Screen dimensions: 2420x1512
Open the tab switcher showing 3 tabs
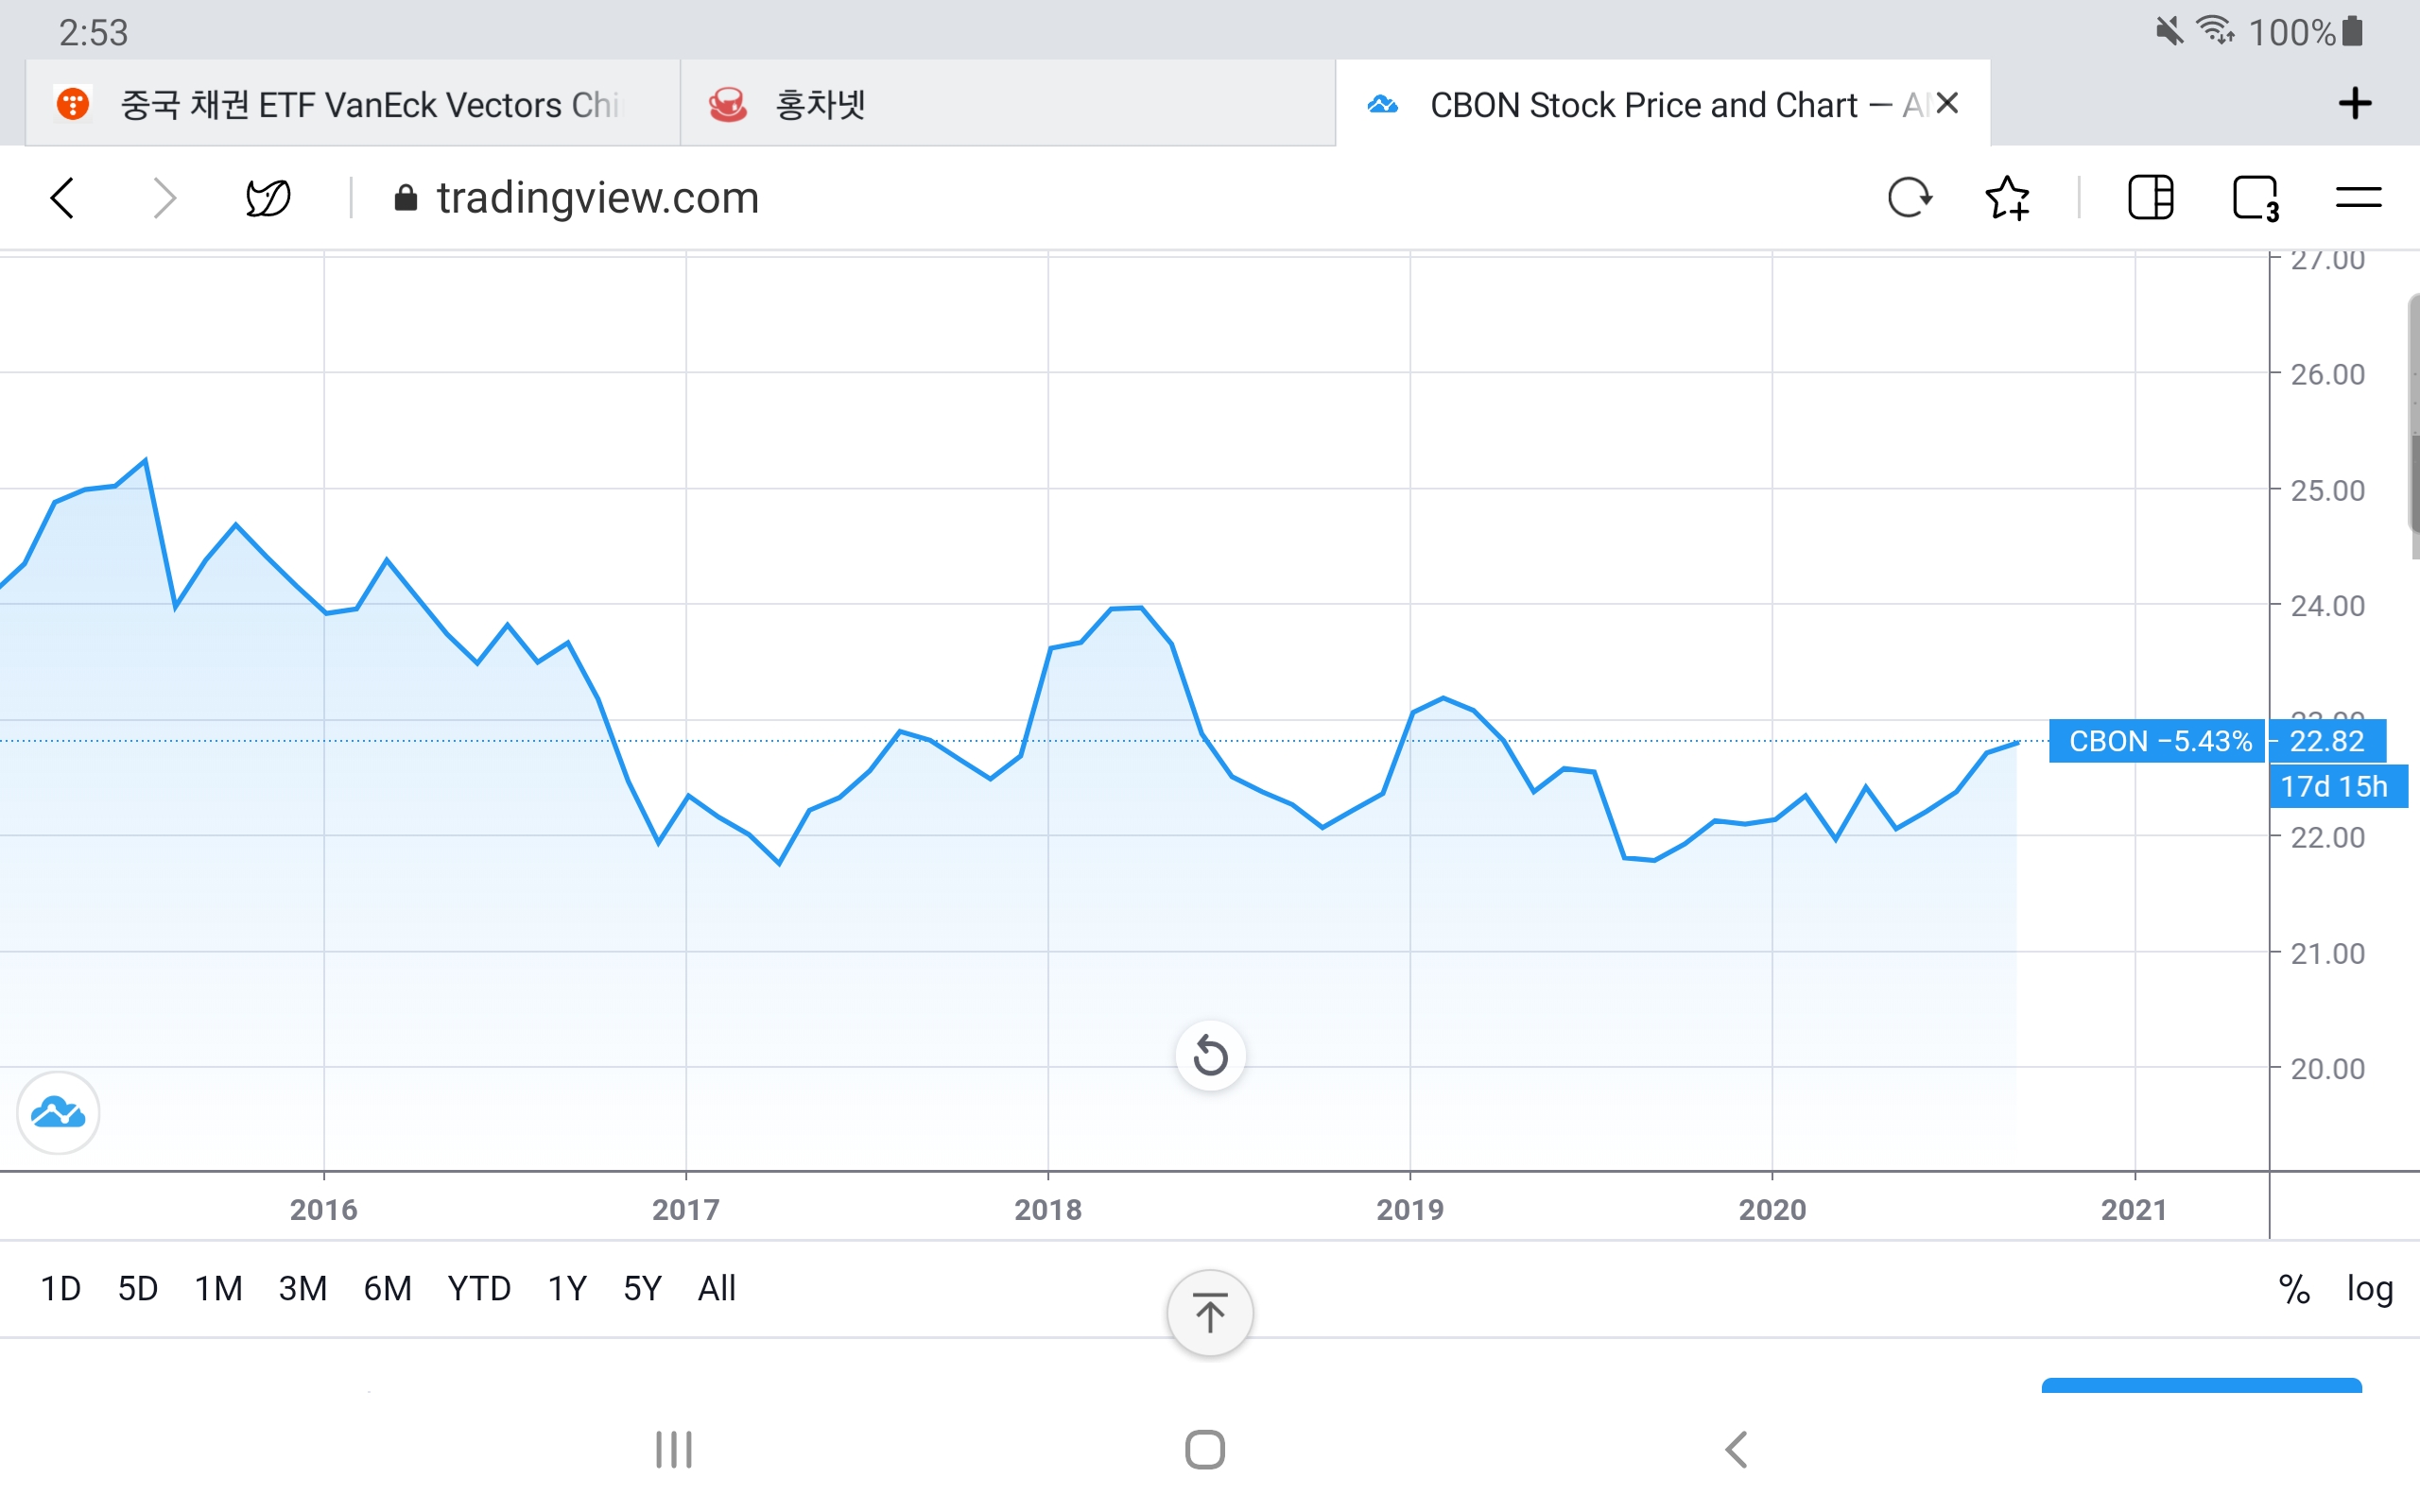click(2255, 197)
